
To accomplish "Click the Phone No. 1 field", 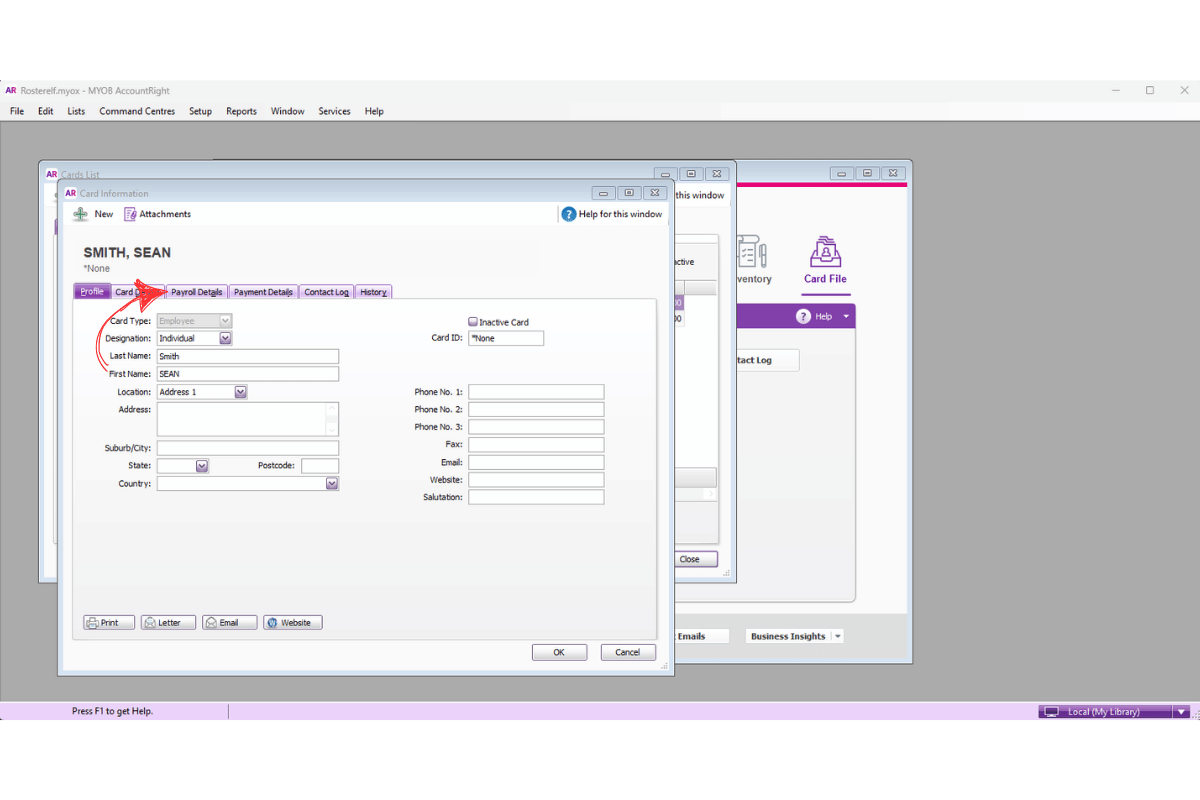I will click(x=536, y=392).
